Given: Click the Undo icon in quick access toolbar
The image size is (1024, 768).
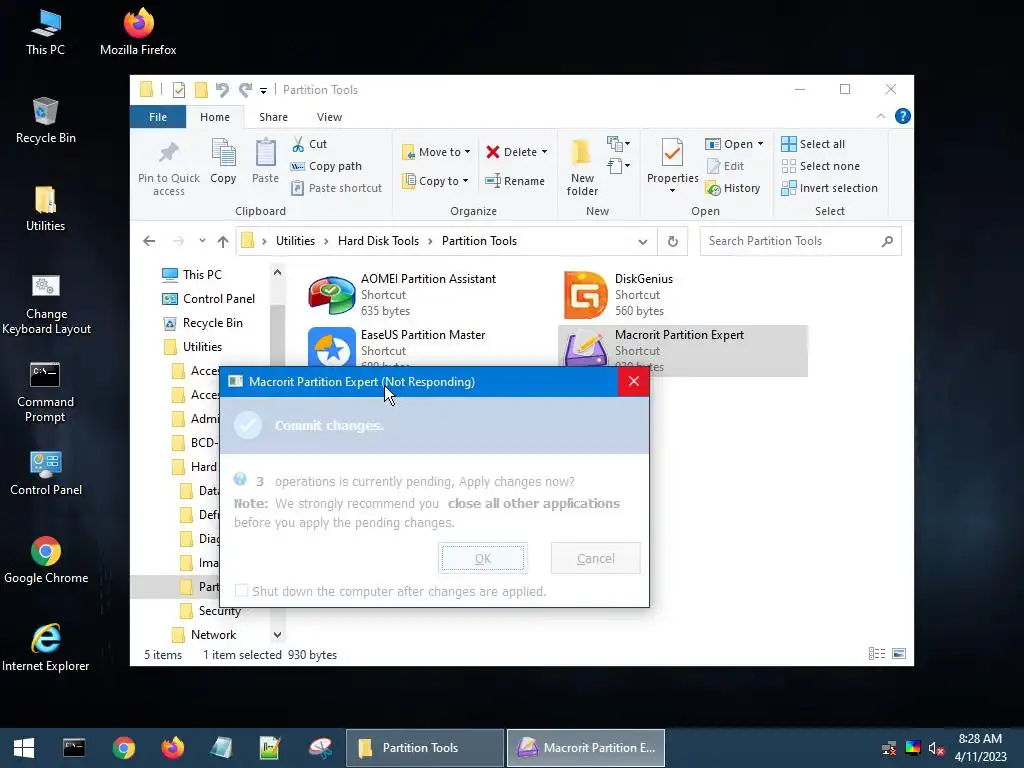Looking at the screenshot, I should tap(222, 90).
